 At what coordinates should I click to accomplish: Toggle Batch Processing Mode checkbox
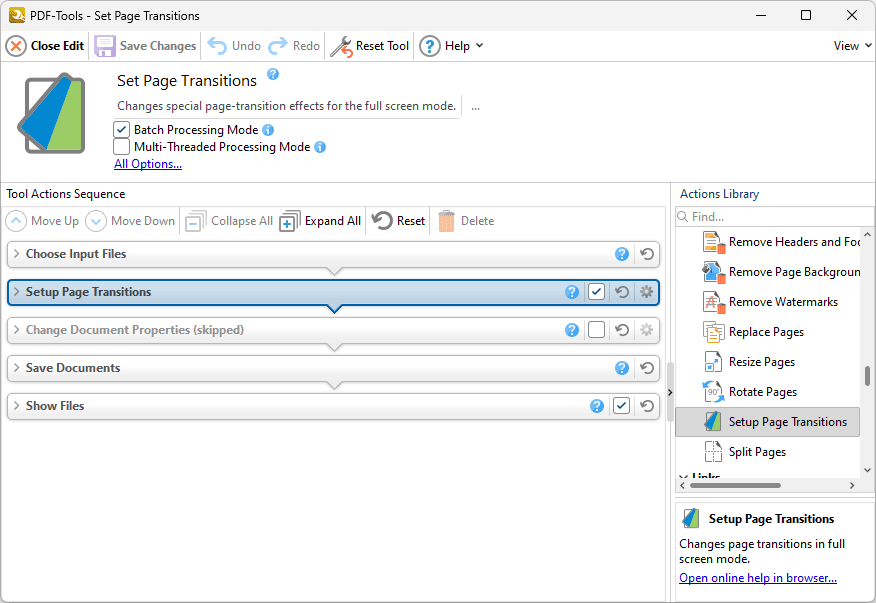[121, 130]
